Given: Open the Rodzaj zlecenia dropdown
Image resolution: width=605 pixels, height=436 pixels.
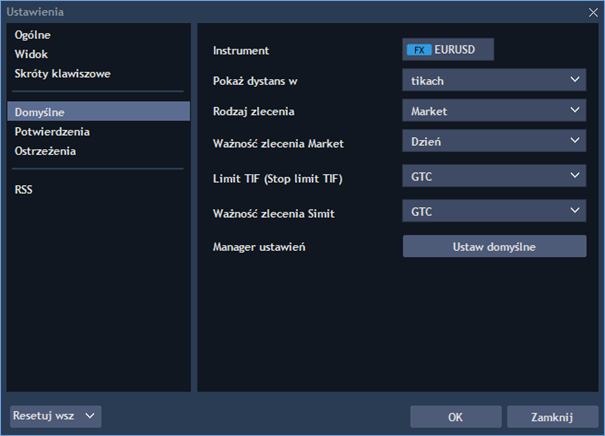Looking at the screenshot, I should pos(494,111).
